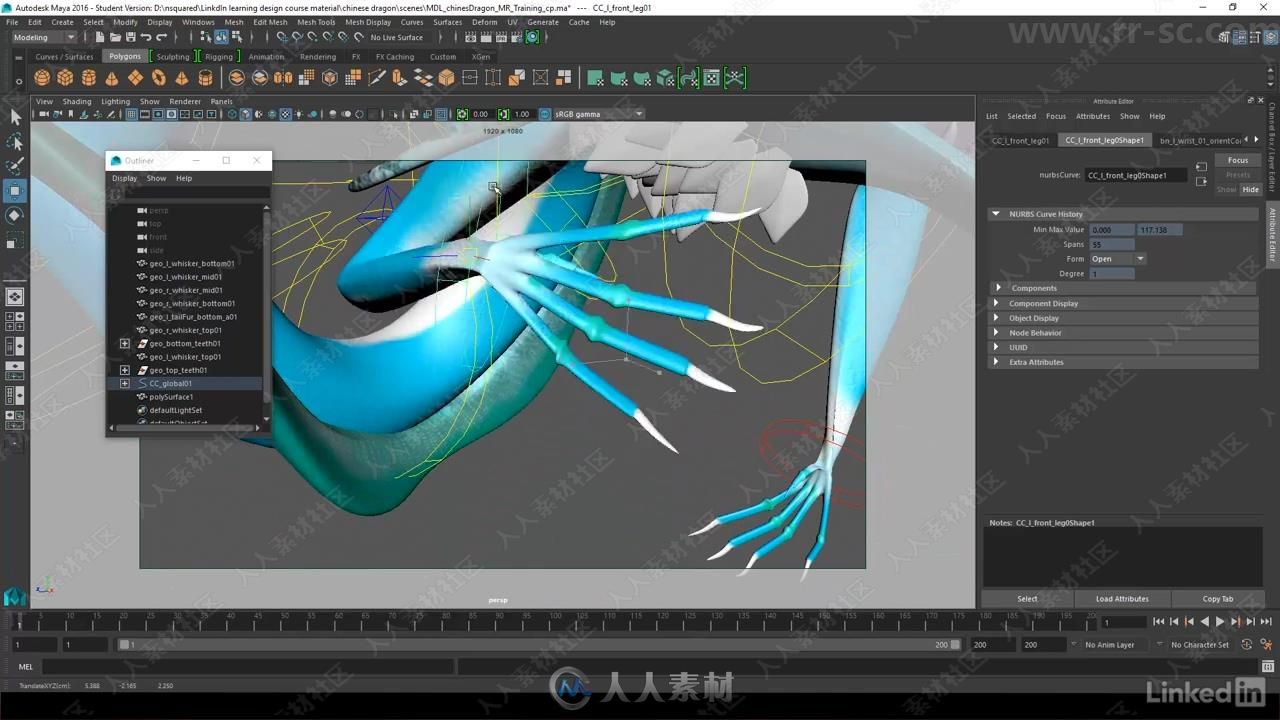
Task: Toggle the viewport gamma button
Action: tap(503, 114)
